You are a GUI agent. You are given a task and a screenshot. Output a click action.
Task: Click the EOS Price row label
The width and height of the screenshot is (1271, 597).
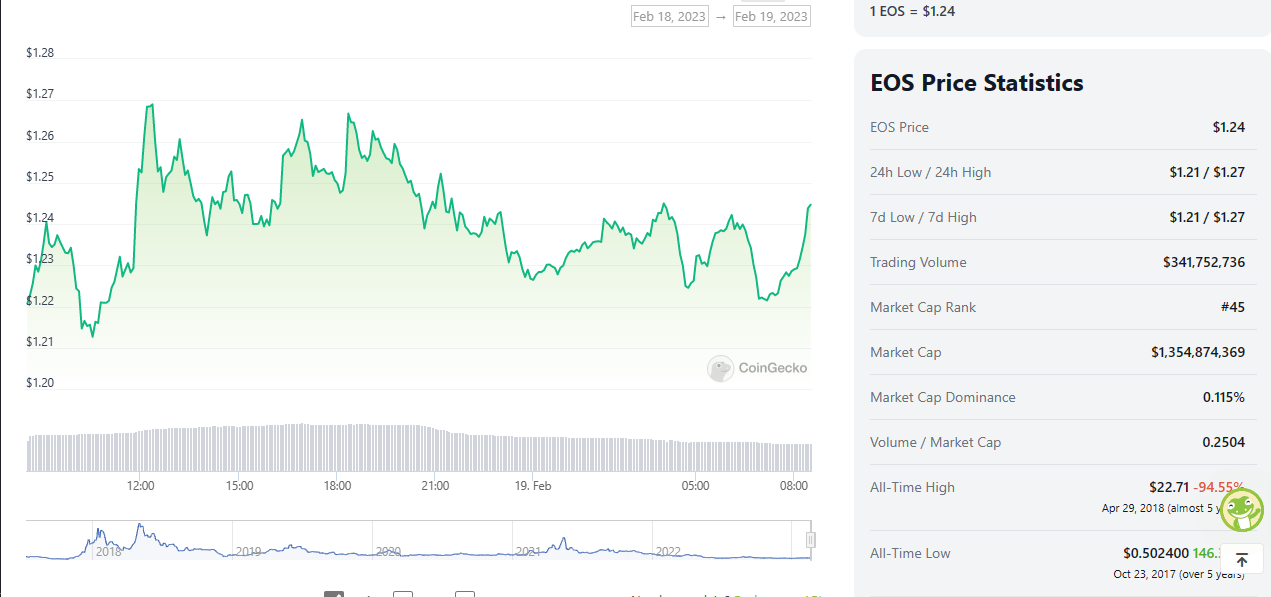click(x=899, y=127)
